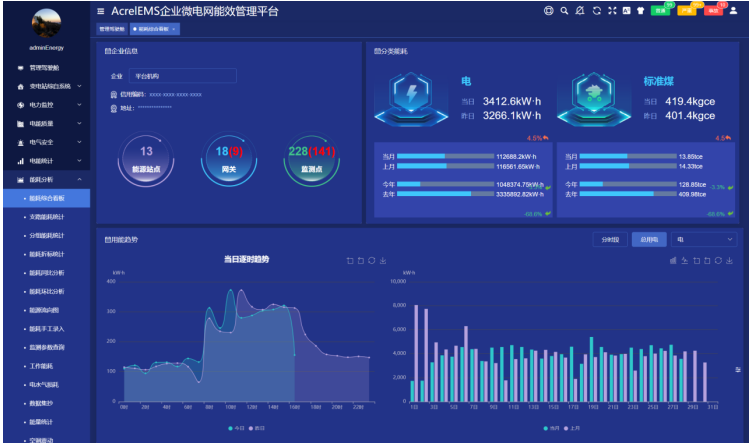Switch monthly chart to line view icon
Image resolution: width=754 pixels, height=447 pixels.
(x=684, y=261)
